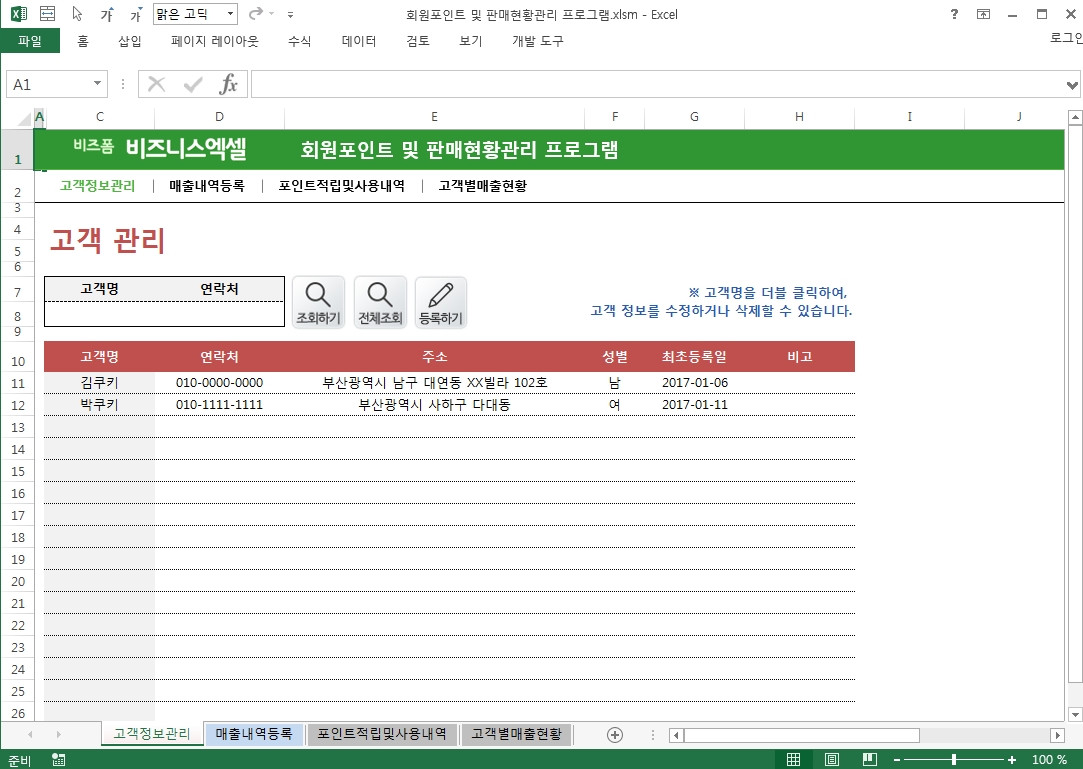Click the 등록하기 pencil button
The width and height of the screenshot is (1083, 769).
[x=441, y=303]
